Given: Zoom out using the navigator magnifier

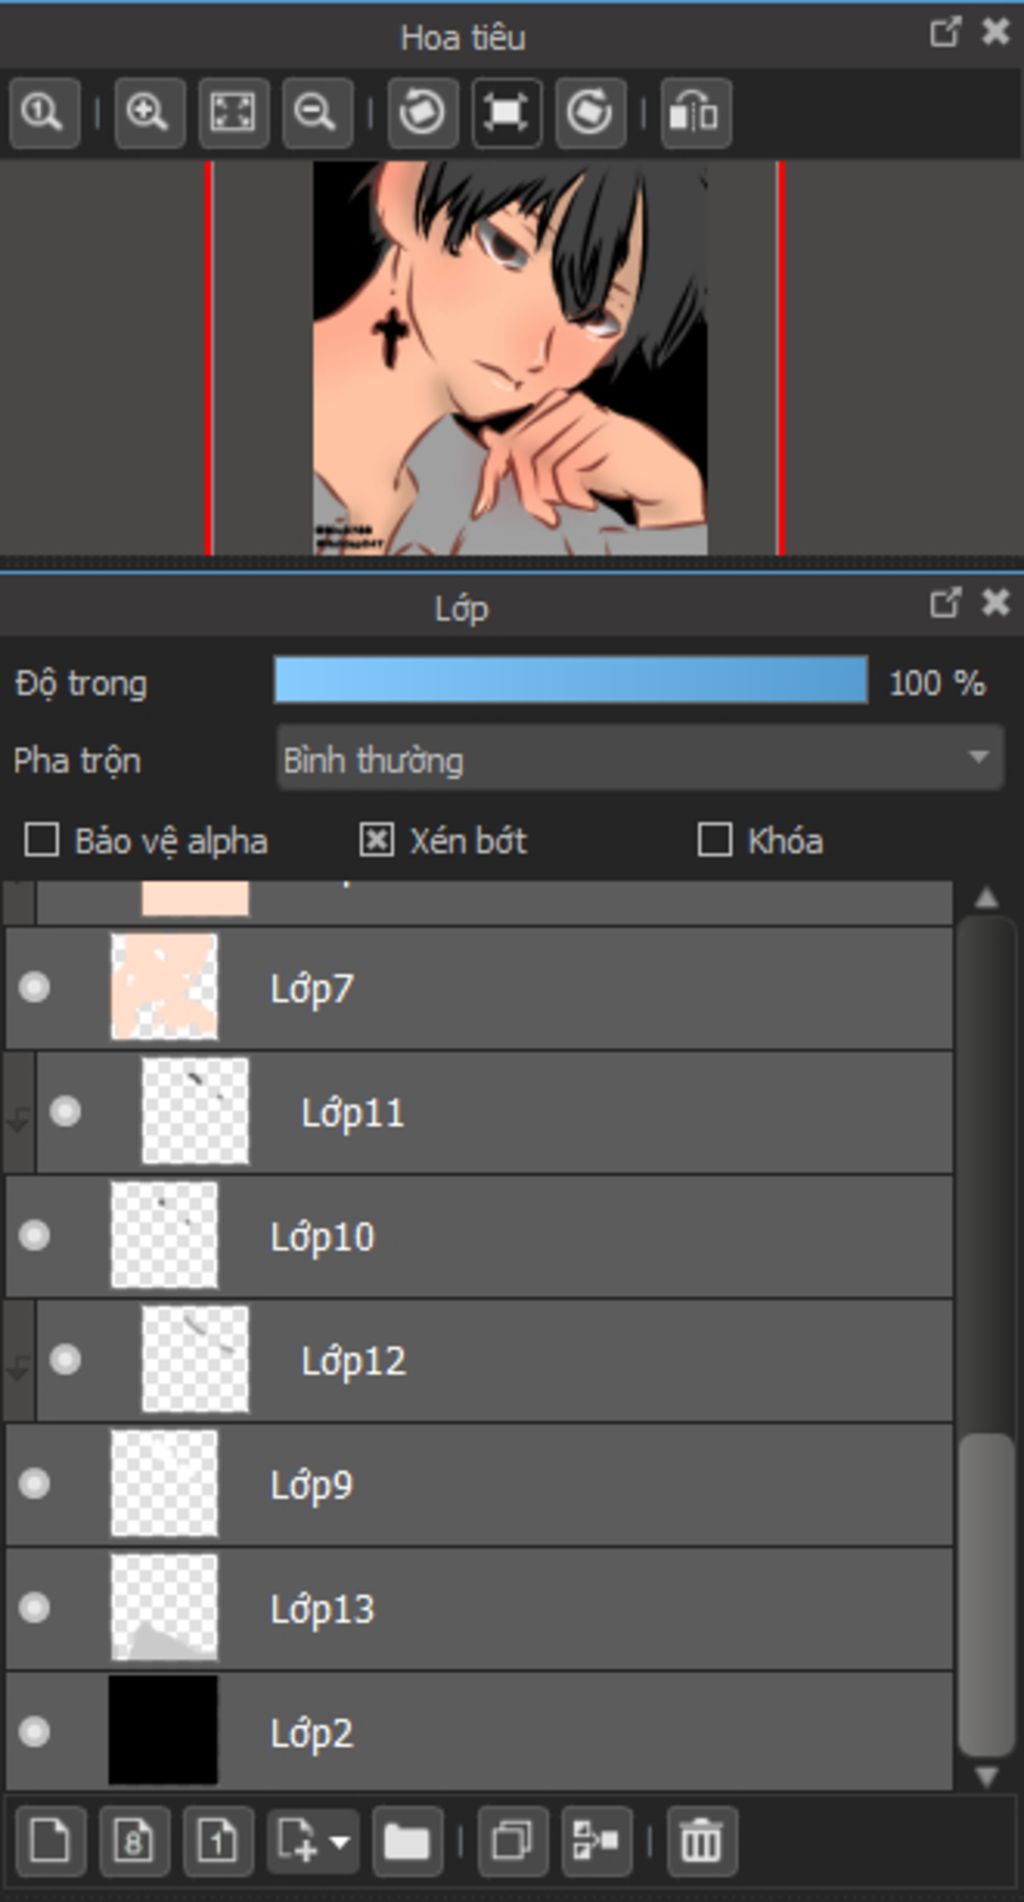Looking at the screenshot, I should [316, 112].
